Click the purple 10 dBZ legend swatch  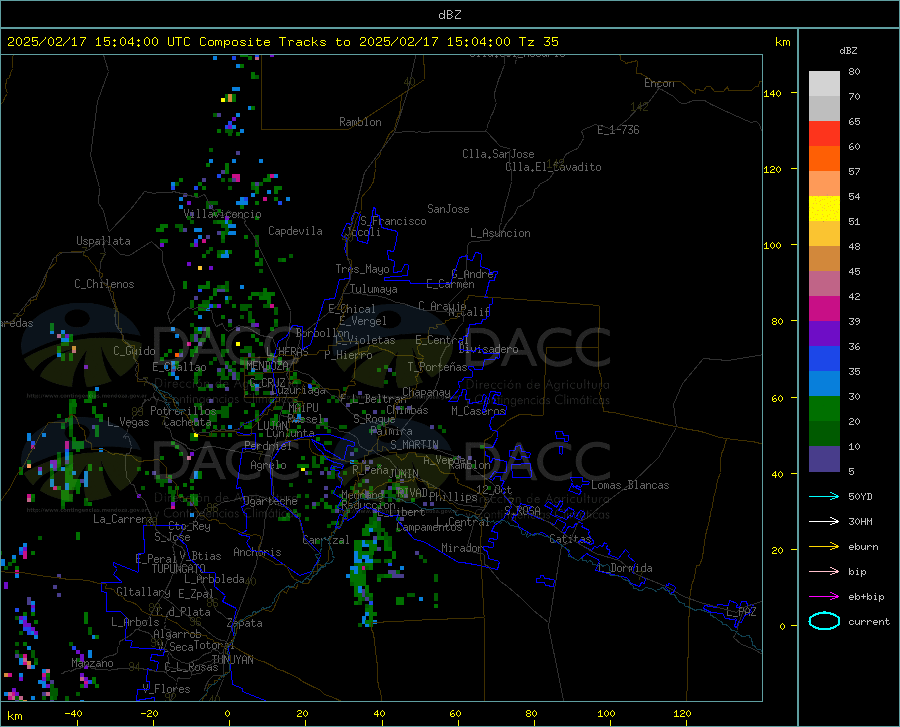824,458
